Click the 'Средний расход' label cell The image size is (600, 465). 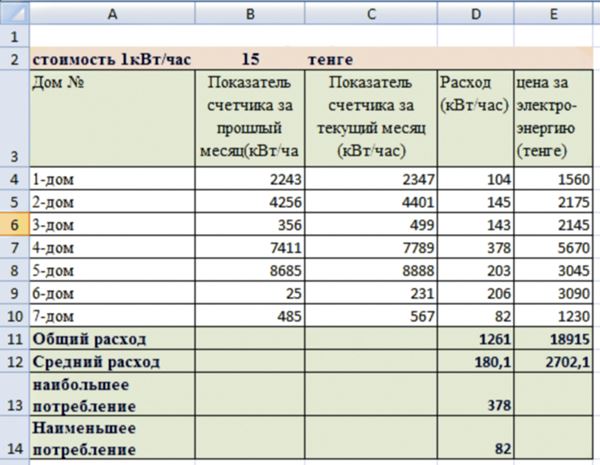tap(112, 361)
